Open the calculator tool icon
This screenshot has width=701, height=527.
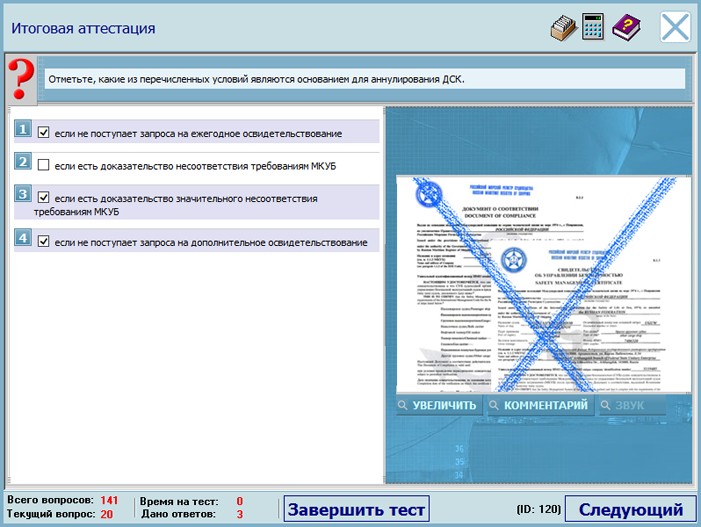593,27
